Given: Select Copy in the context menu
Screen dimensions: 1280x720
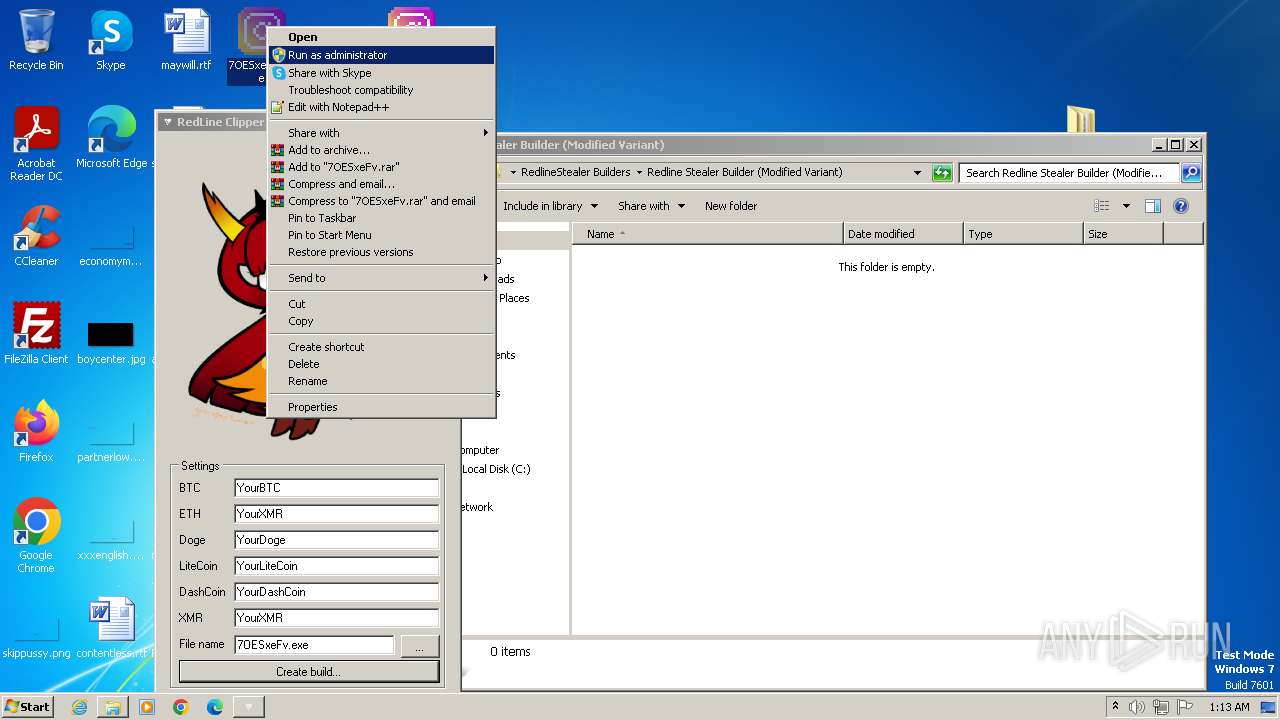Looking at the screenshot, I should pyautogui.click(x=381, y=321).
